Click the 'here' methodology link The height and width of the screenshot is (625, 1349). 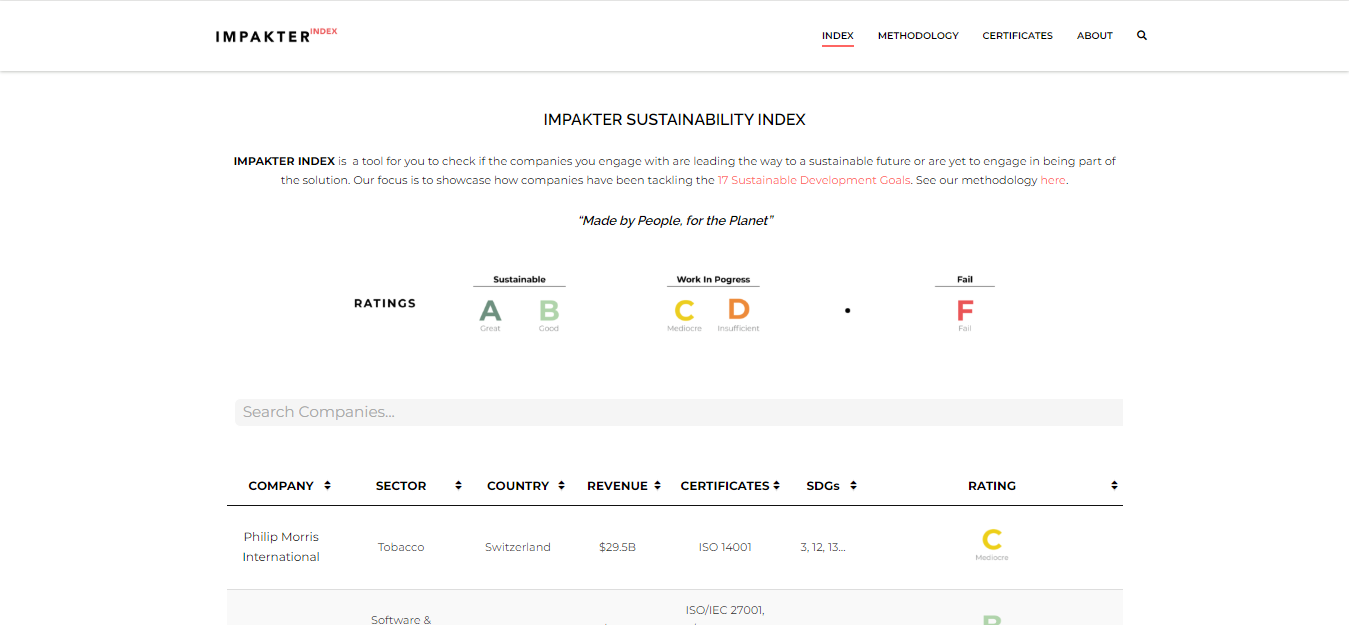click(1052, 179)
